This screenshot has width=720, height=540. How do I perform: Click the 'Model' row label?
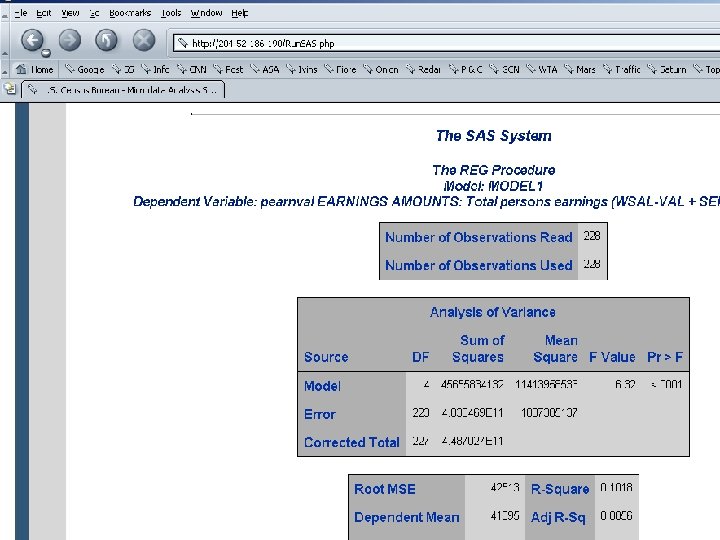[322, 386]
